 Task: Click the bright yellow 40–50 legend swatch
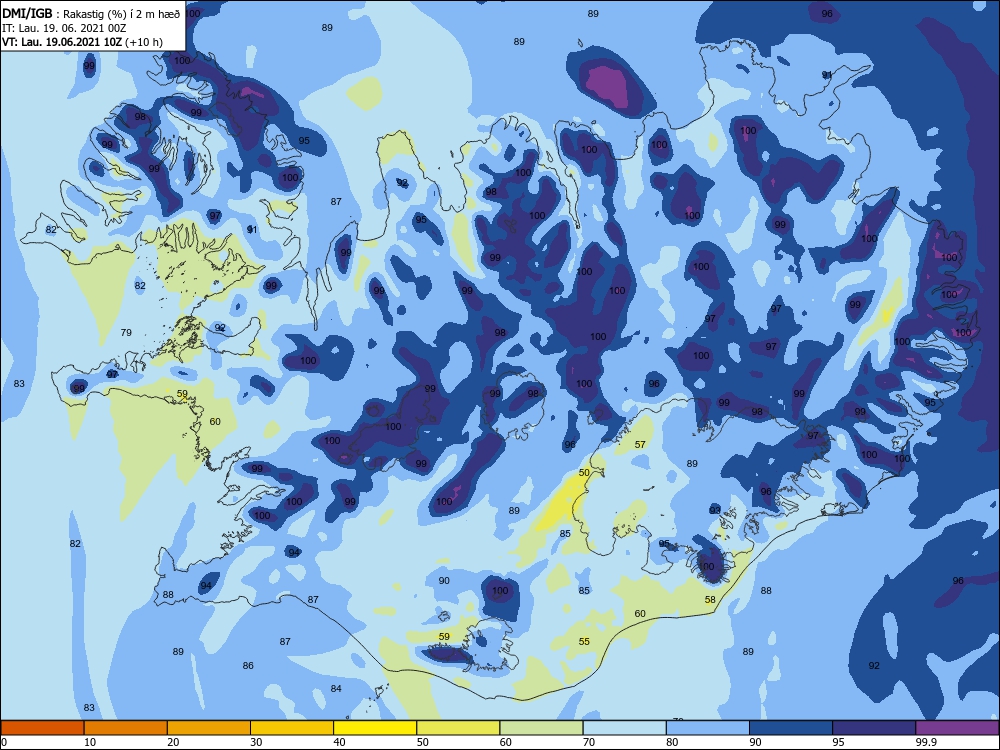[375, 728]
